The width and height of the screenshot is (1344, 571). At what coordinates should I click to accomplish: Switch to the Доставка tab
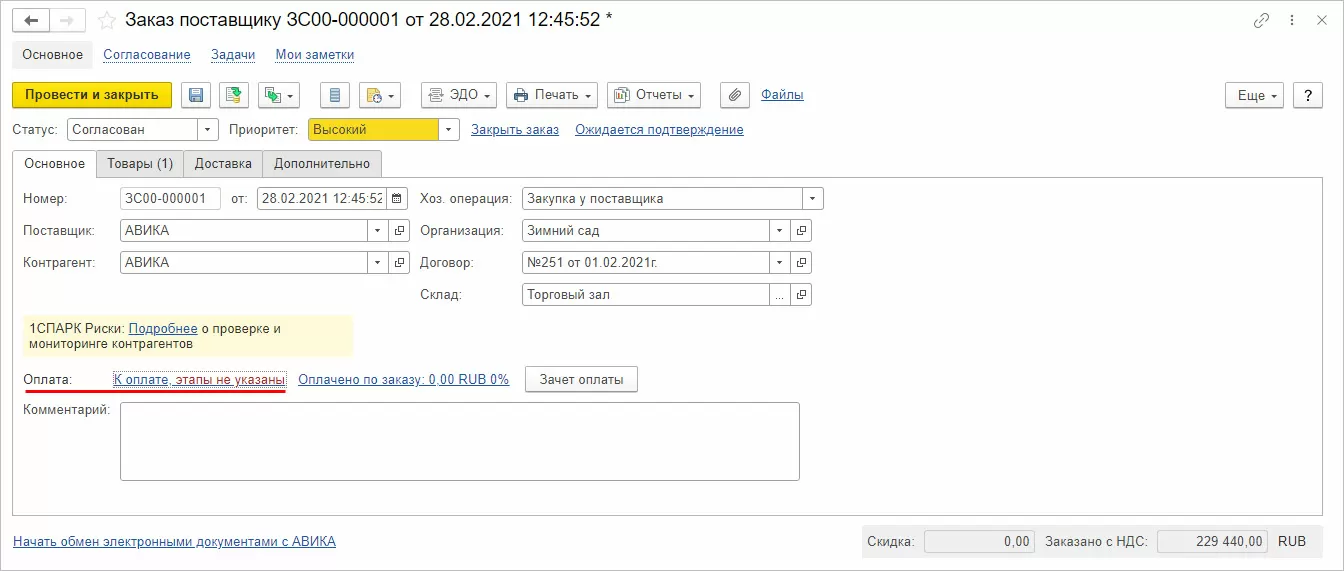pyautogui.click(x=223, y=163)
